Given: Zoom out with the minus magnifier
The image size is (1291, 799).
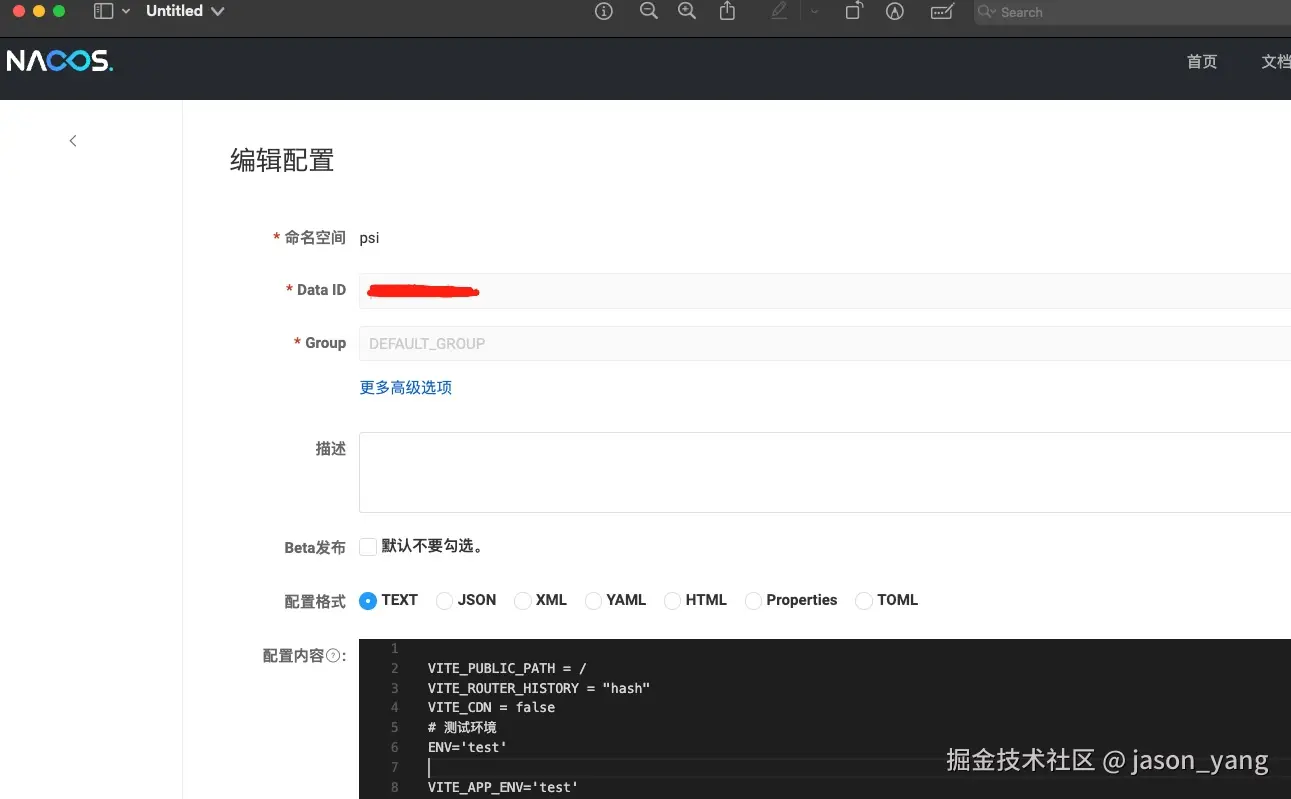Looking at the screenshot, I should point(649,11).
